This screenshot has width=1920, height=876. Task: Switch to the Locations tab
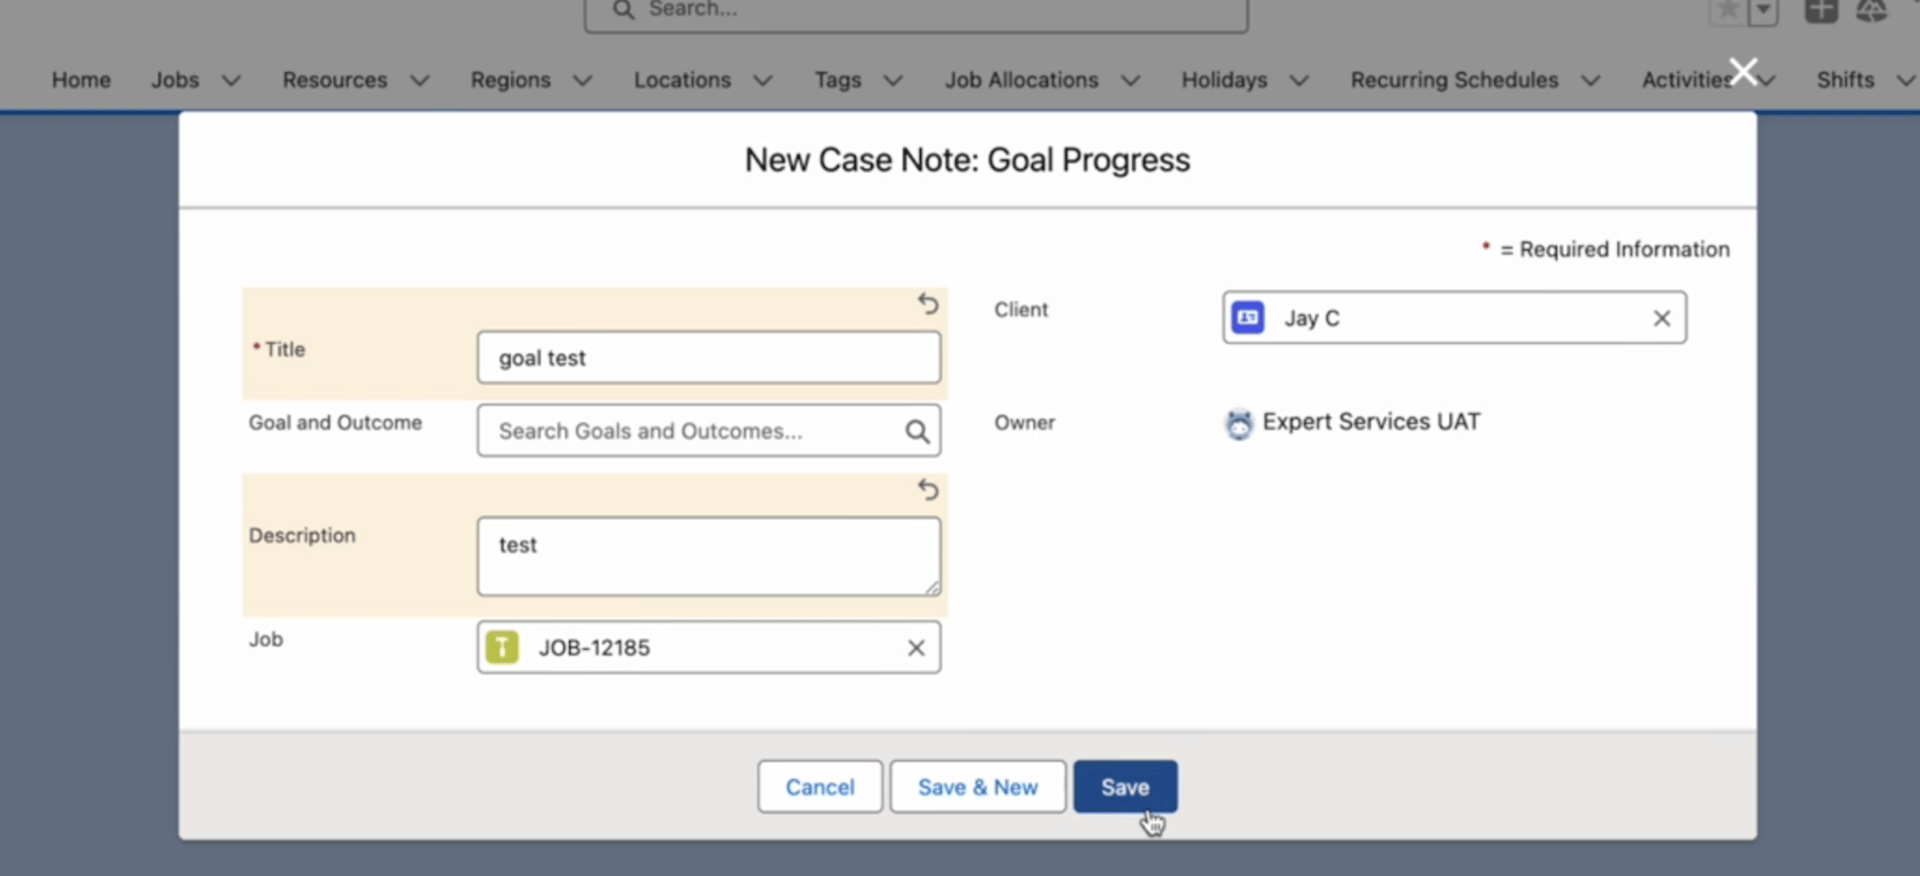click(682, 80)
